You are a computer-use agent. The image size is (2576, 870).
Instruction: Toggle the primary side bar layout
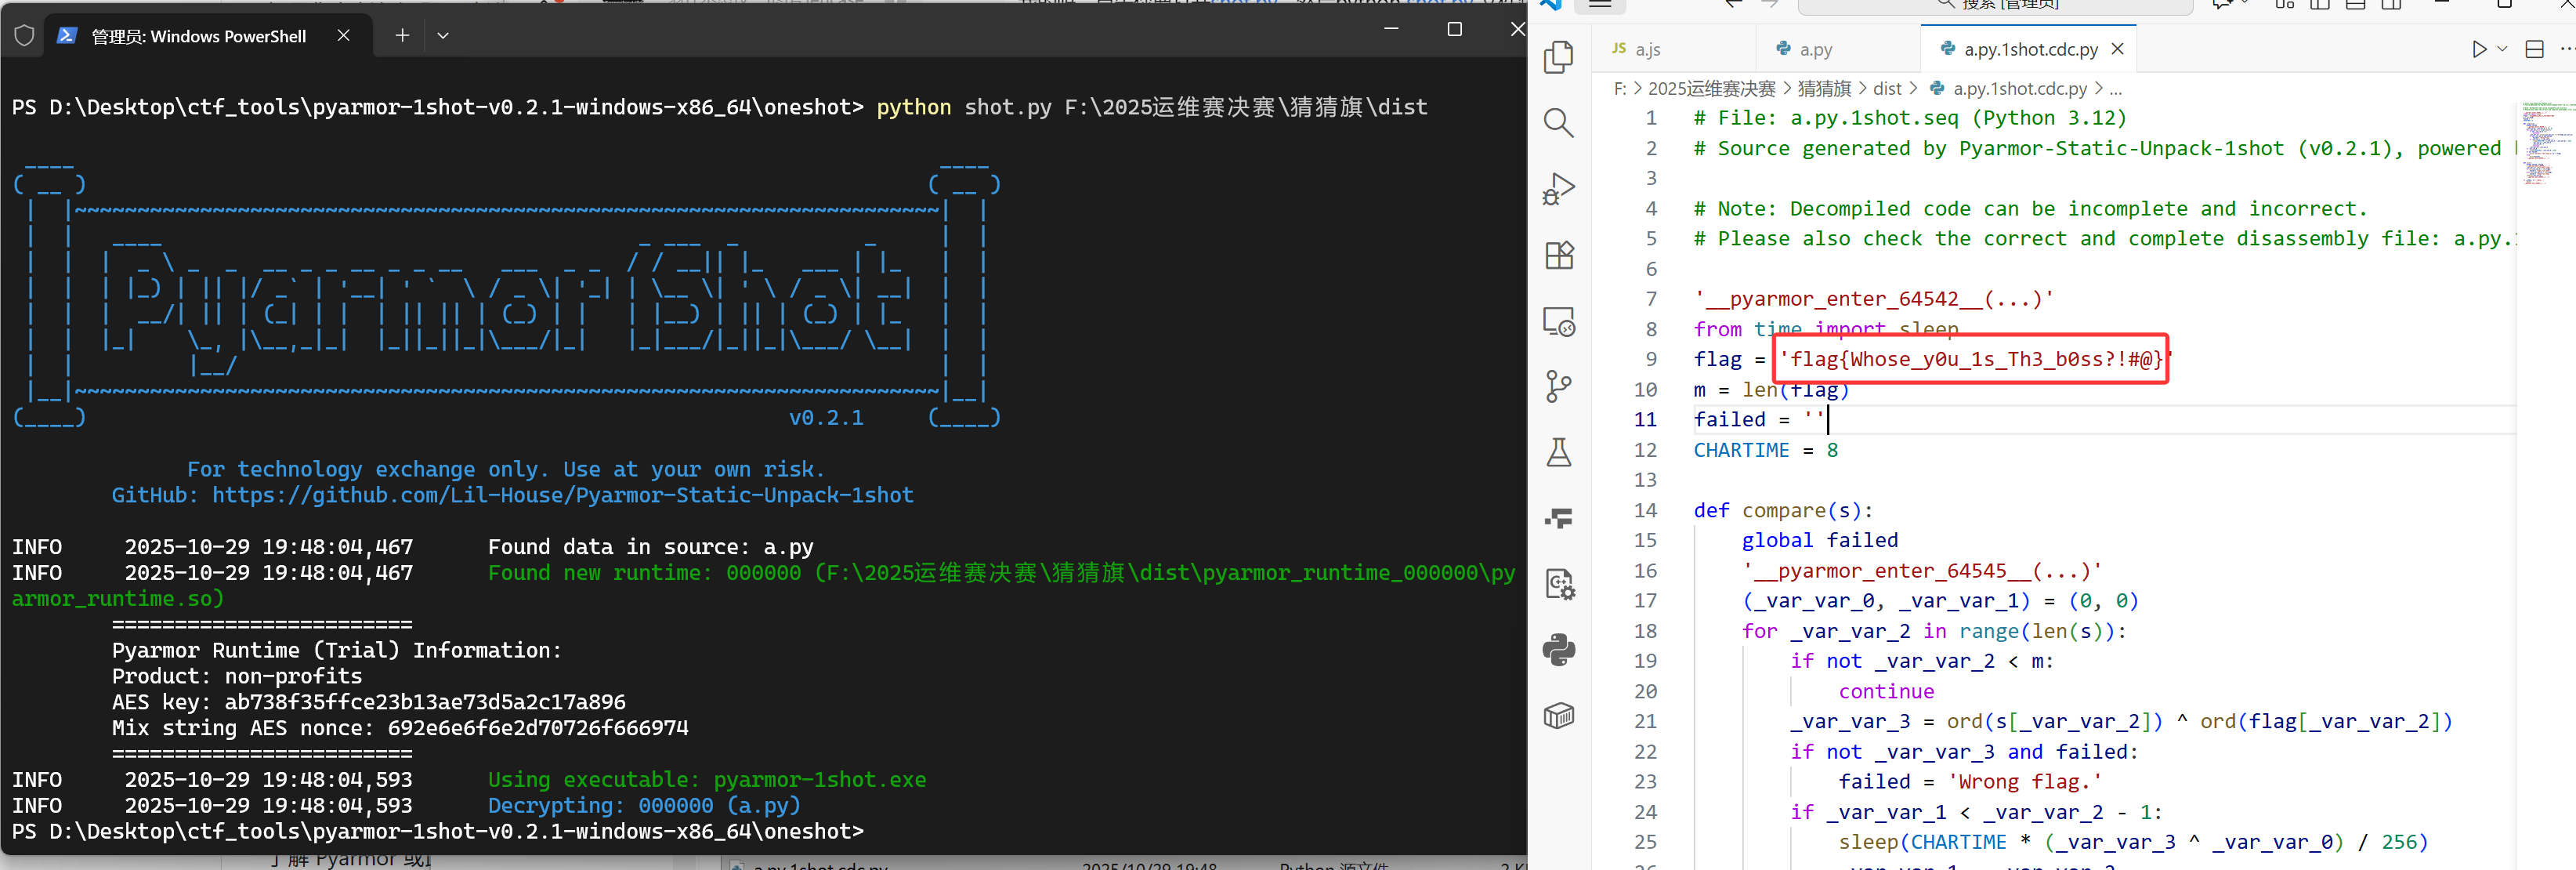tap(2320, 5)
